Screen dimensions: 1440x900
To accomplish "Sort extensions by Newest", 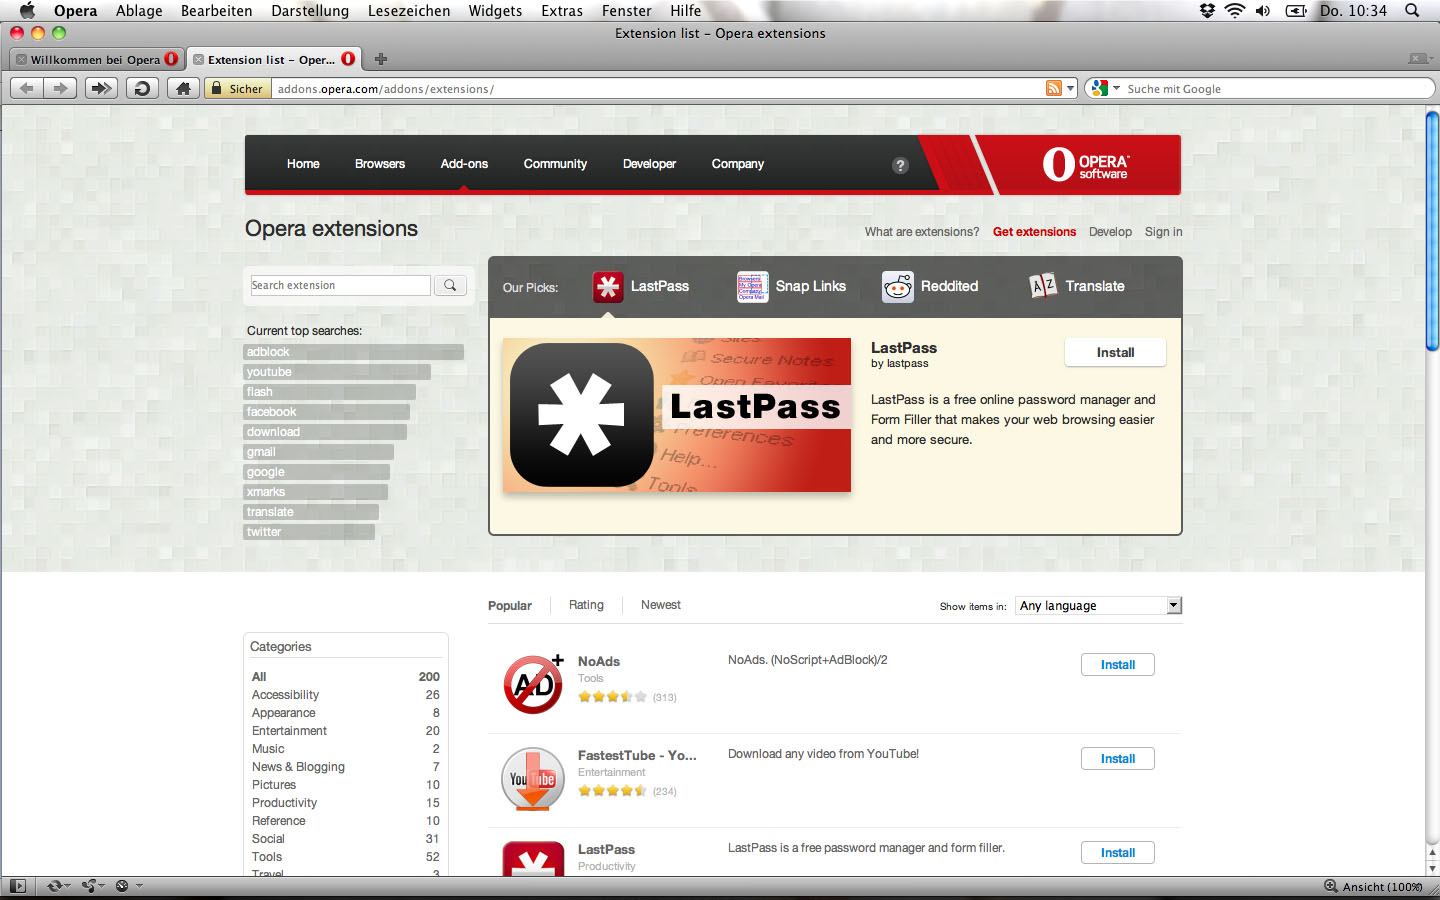I will 660,605.
